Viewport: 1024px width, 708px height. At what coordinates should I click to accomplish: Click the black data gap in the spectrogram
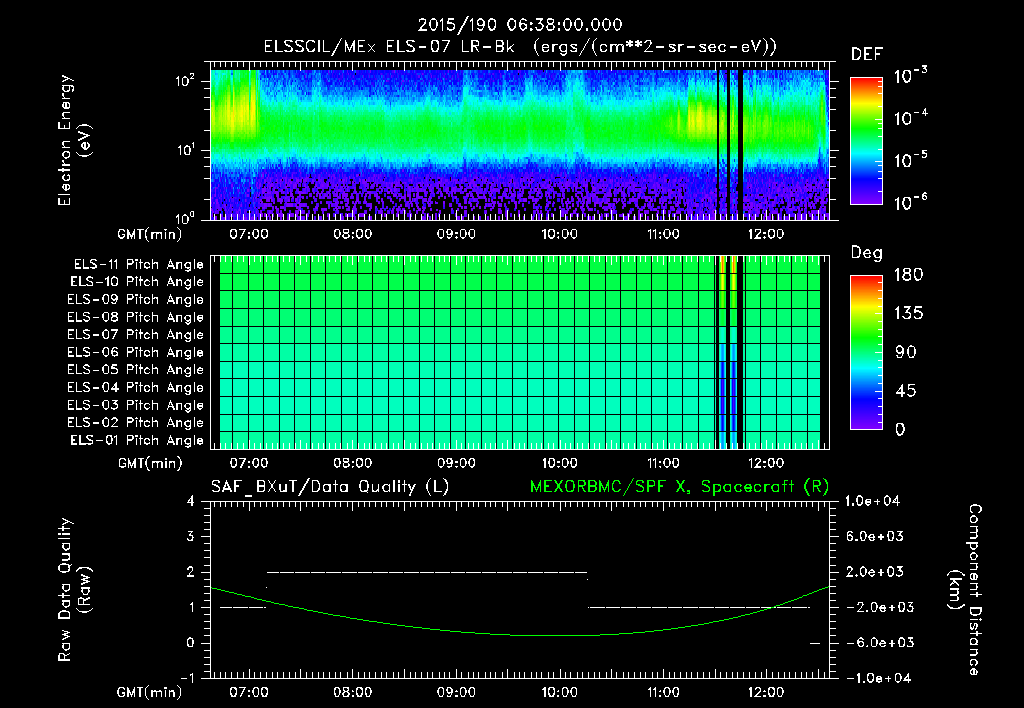(741, 144)
